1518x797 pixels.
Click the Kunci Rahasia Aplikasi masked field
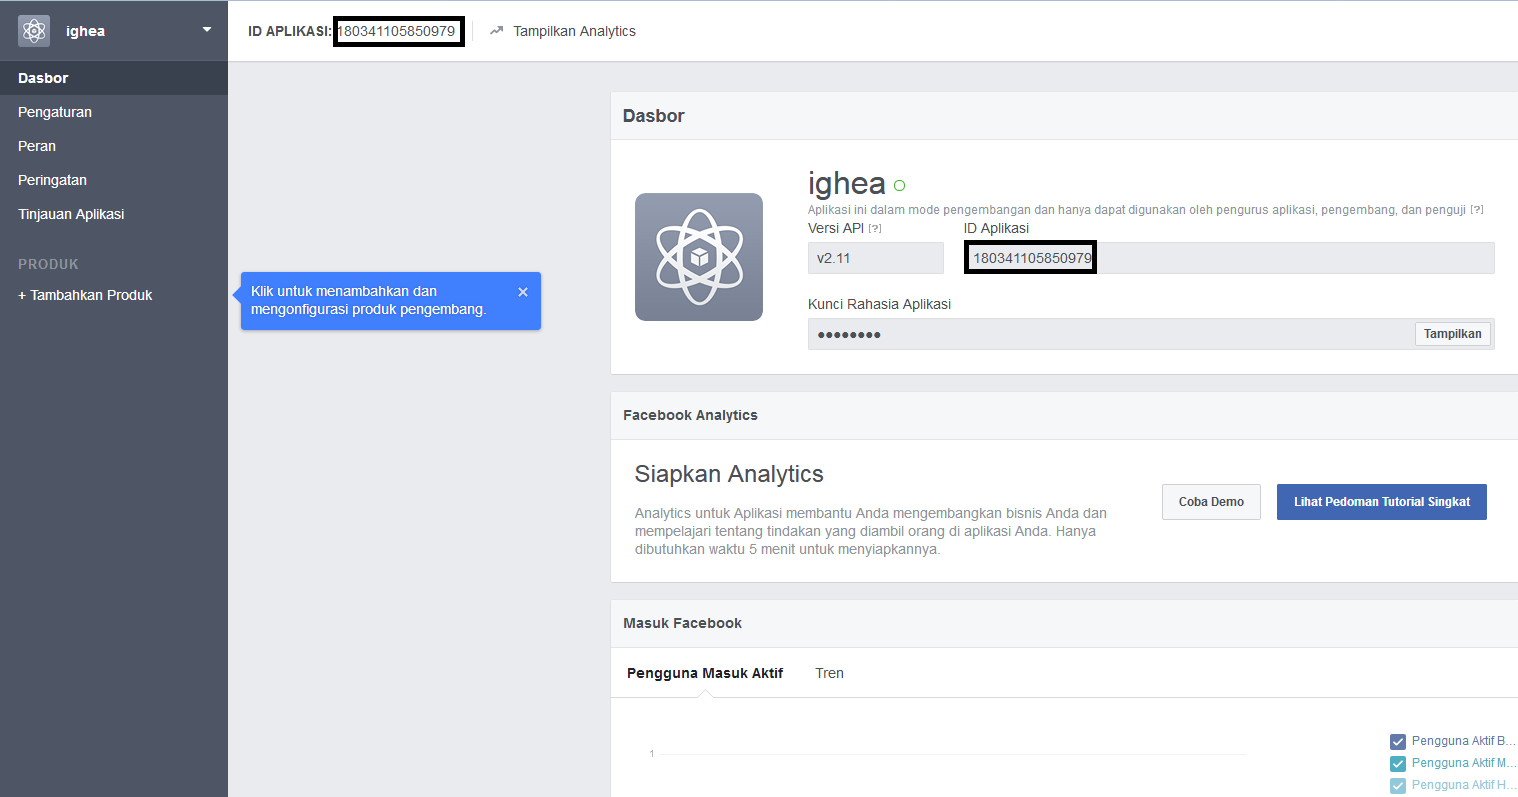[x=1100, y=334]
